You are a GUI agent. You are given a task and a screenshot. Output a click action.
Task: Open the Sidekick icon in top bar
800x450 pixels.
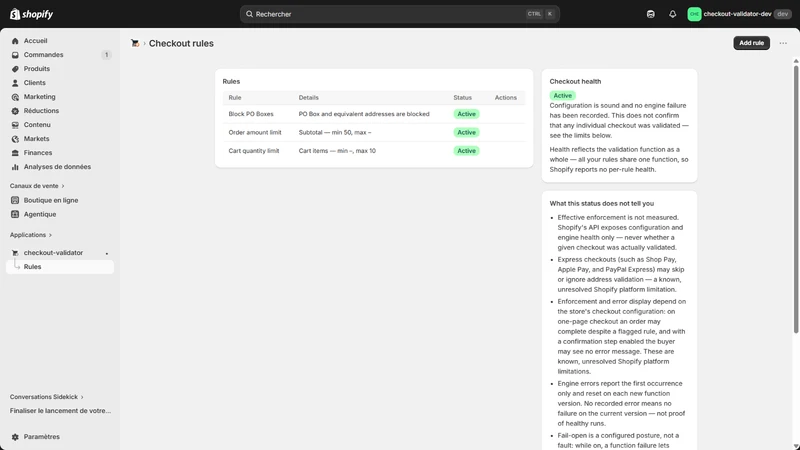click(651, 14)
